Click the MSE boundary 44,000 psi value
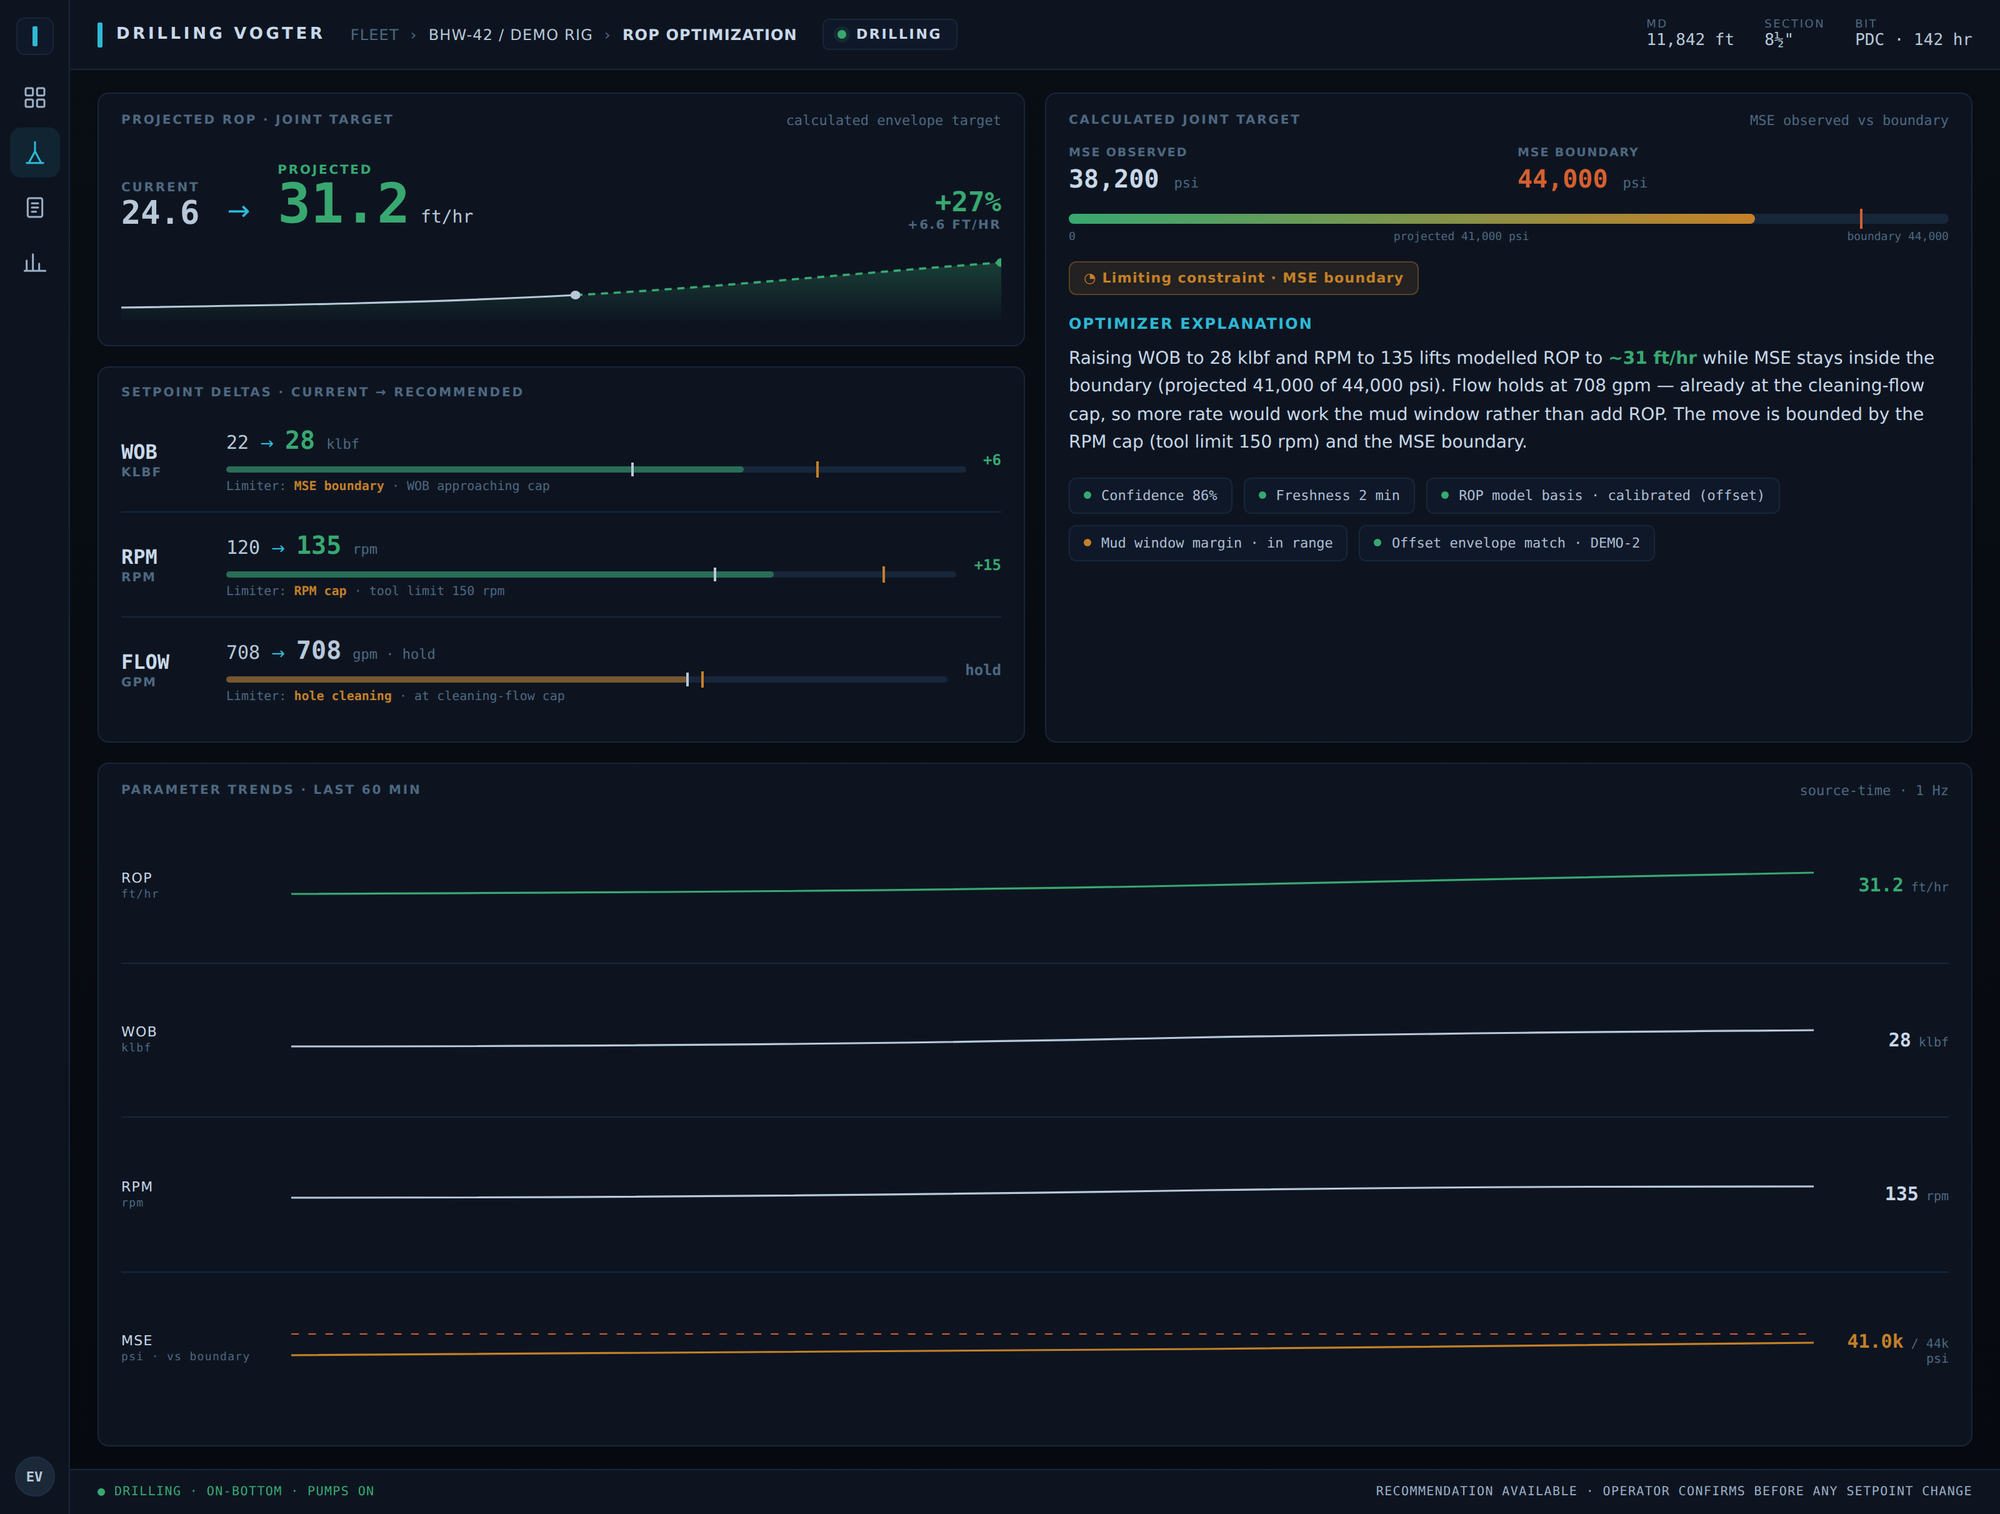 click(1582, 180)
